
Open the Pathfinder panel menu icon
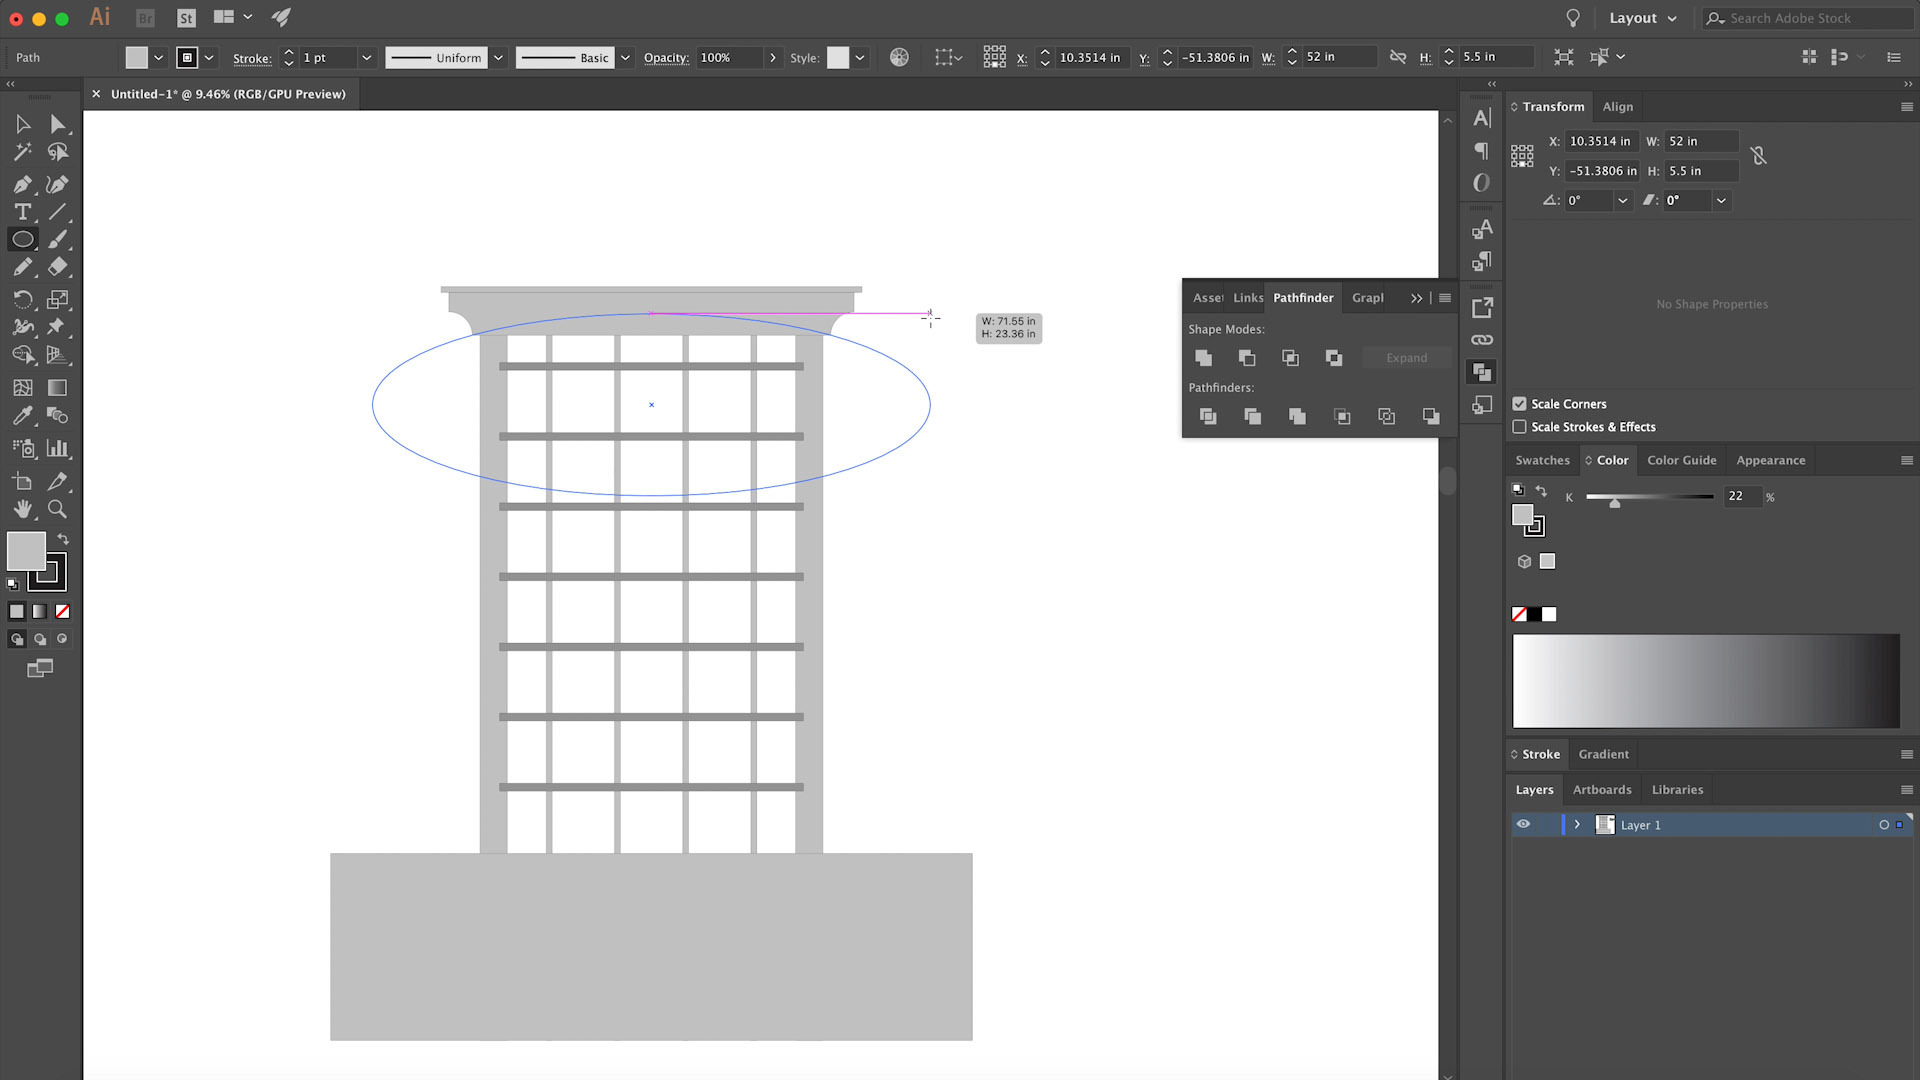[x=1444, y=297]
